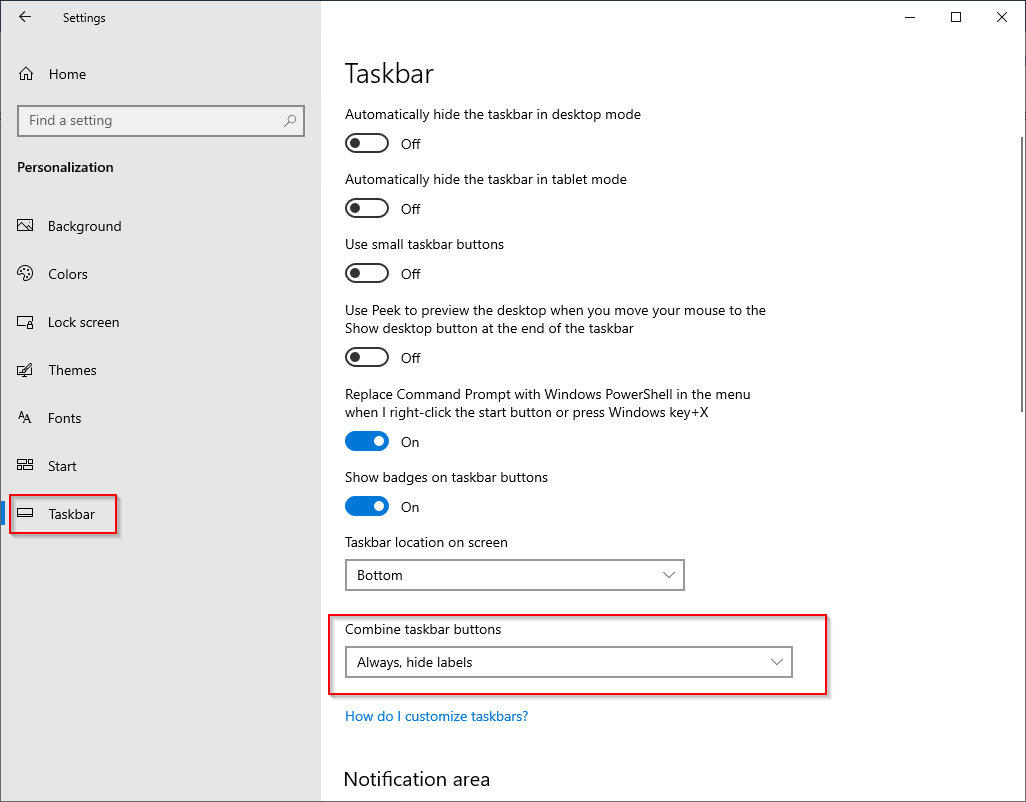Toggle Peek to preview the desktop

366,357
